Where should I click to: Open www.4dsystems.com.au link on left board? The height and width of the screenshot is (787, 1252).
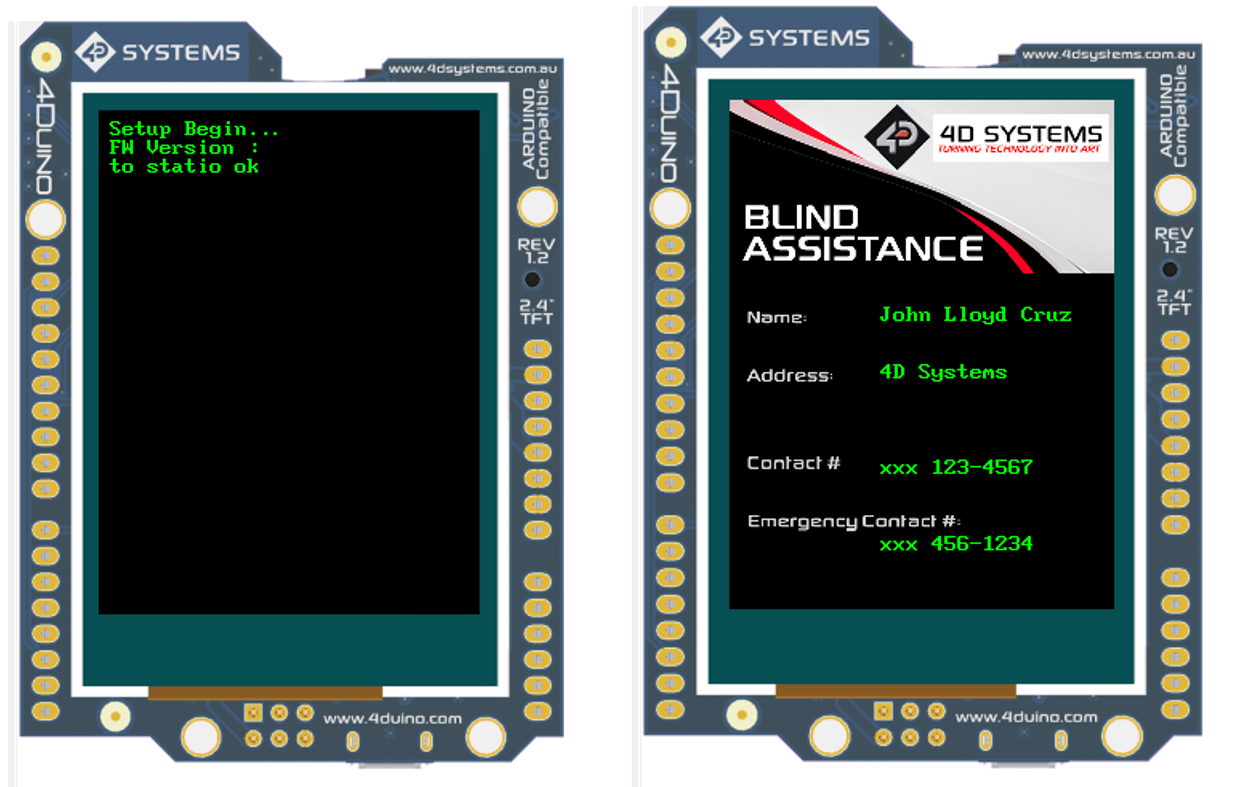pyautogui.click(x=456, y=69)
